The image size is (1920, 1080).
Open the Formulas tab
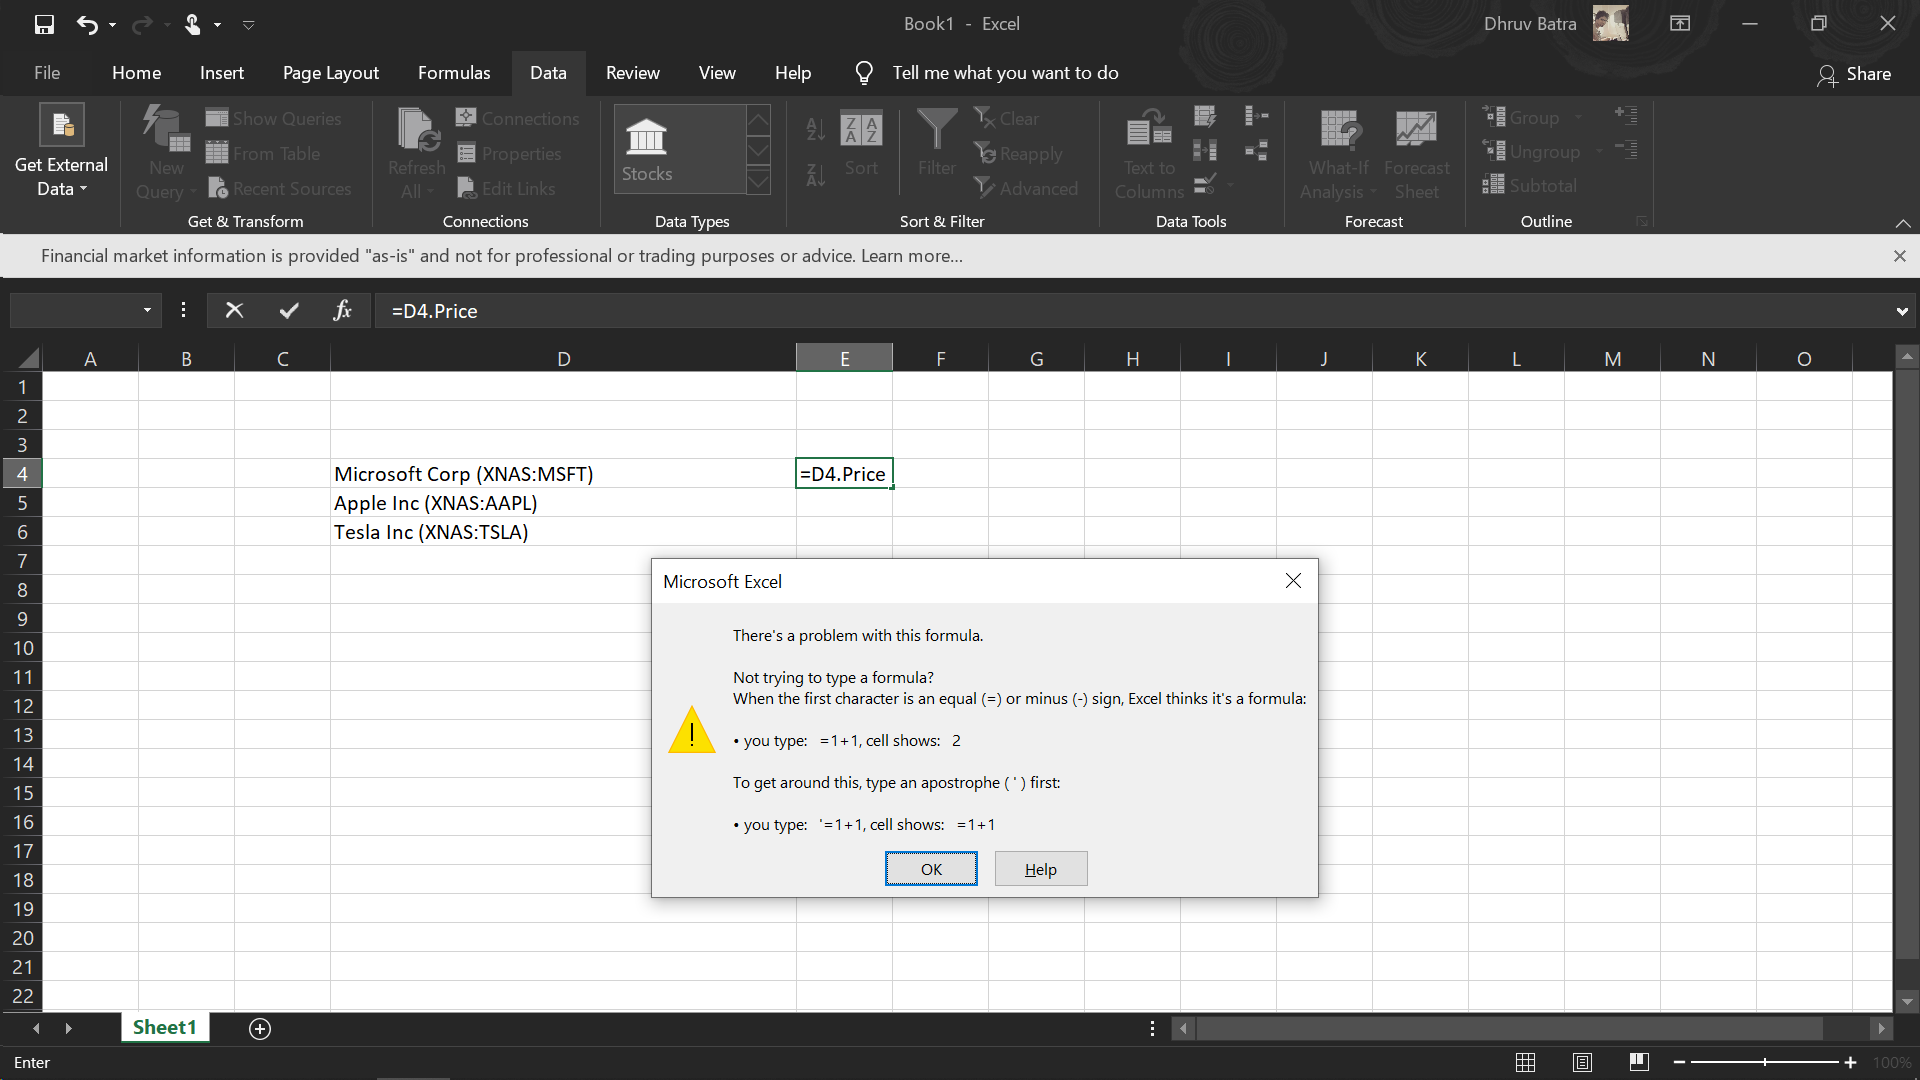pos(454,73)
